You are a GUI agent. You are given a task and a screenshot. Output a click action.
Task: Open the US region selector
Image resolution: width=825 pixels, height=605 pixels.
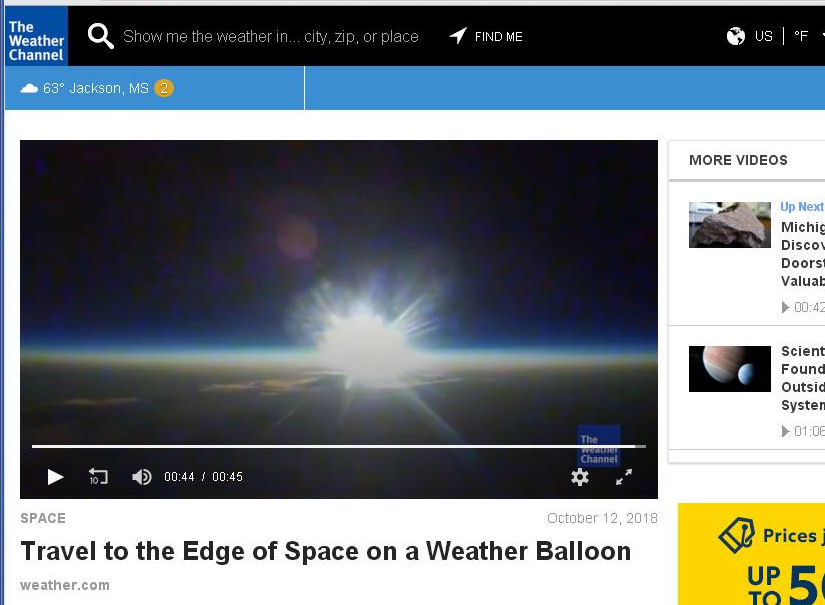pos(764,36)
